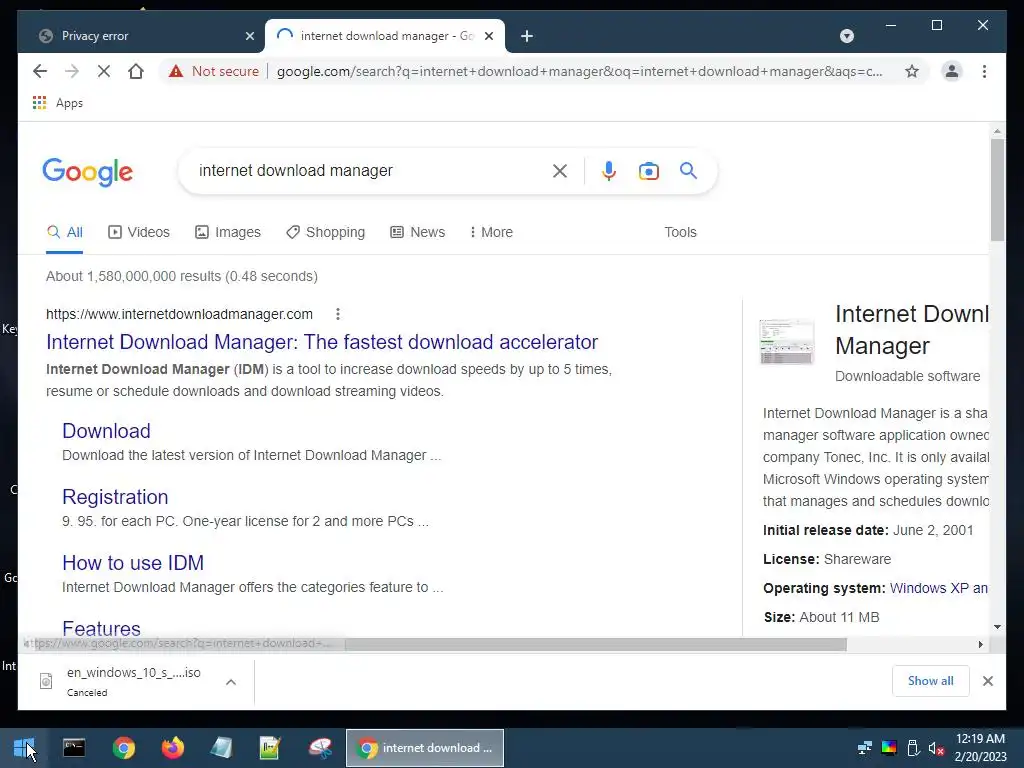
Task: Select the All search tab
Action: (x=65, y=232)
